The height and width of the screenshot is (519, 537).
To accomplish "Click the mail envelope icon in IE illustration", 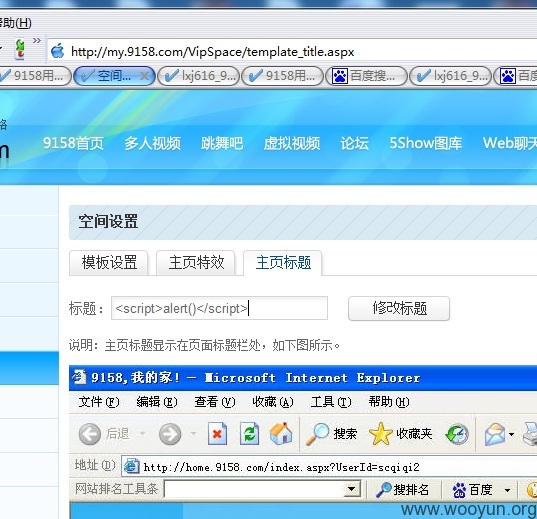I will 495,434.
